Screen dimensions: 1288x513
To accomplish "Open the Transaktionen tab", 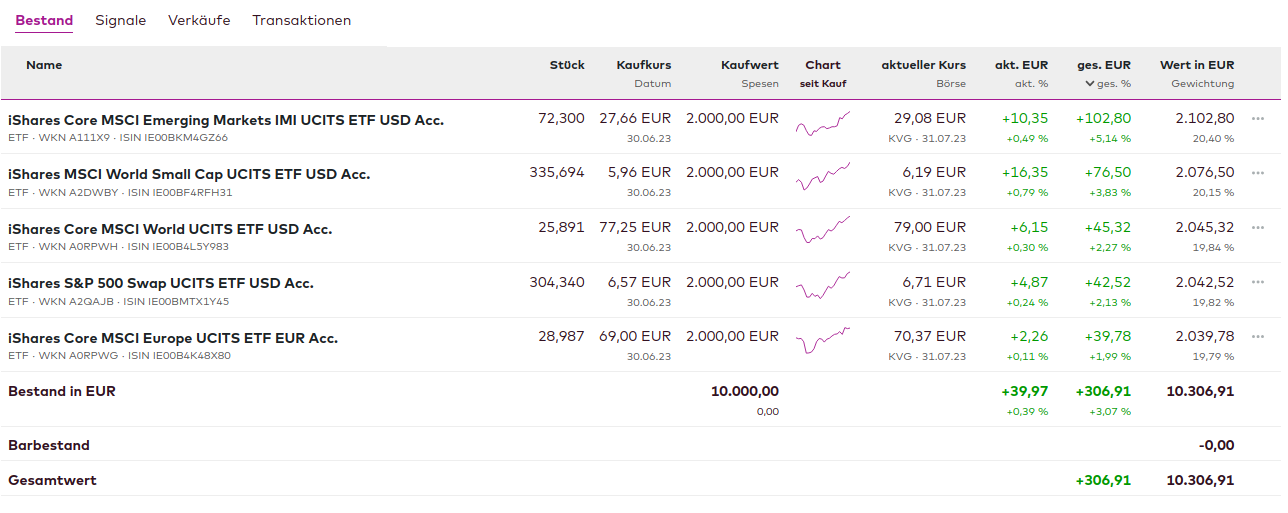I will [x=301, y=20].
